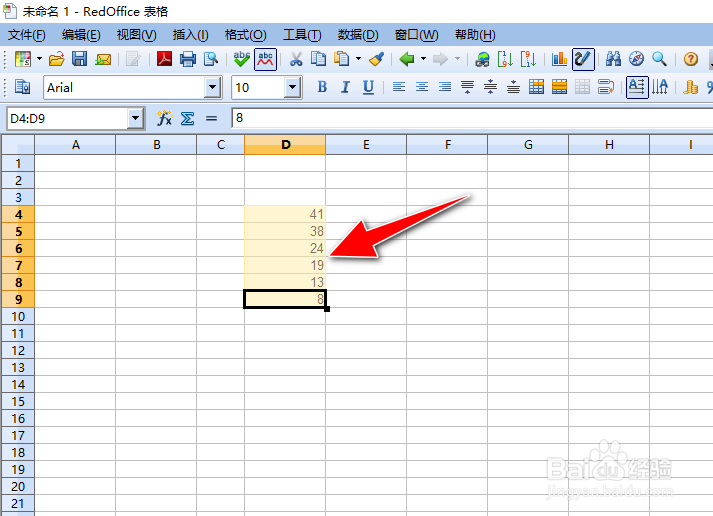The height and width of the screenshot is (516, 713).
Task: Click the cell containing 41
Action: 285,214
